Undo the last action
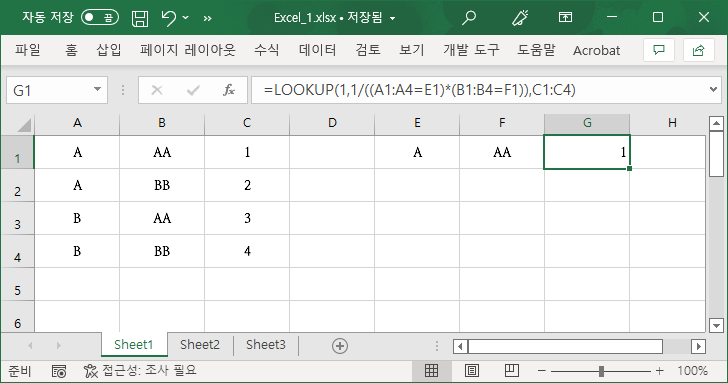Screen dimensions: 728x383 coord(169,18)
